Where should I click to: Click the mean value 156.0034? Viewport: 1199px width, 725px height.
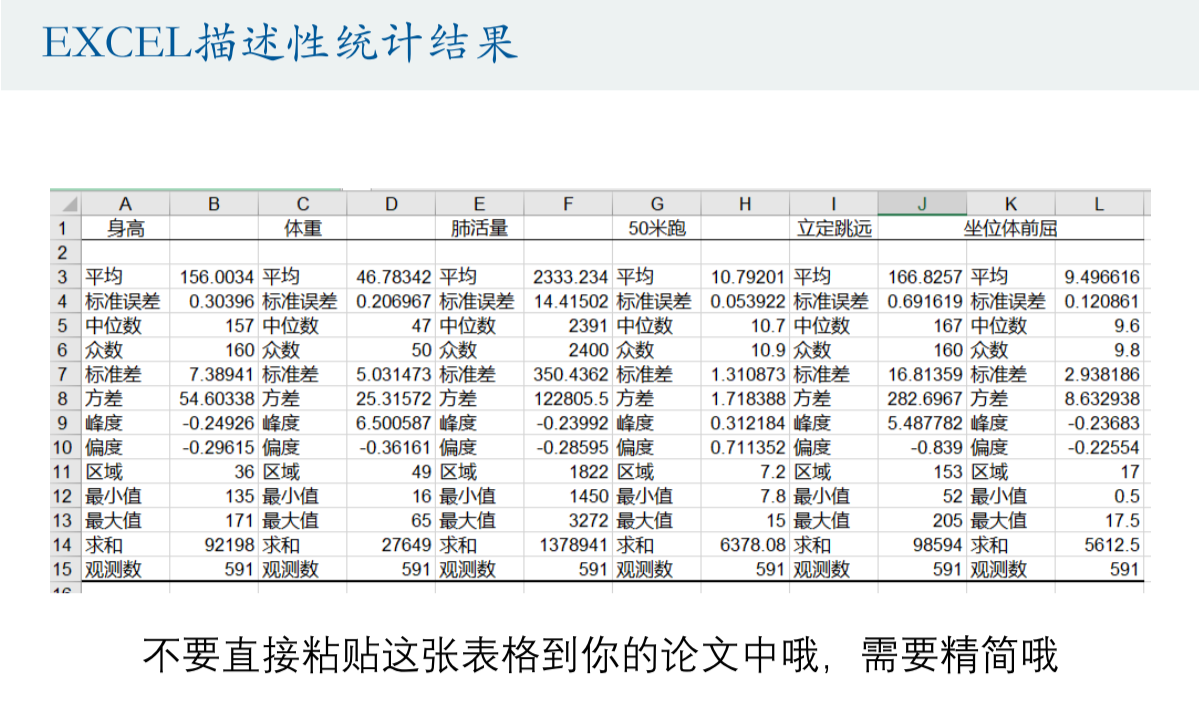click(216, 277)
